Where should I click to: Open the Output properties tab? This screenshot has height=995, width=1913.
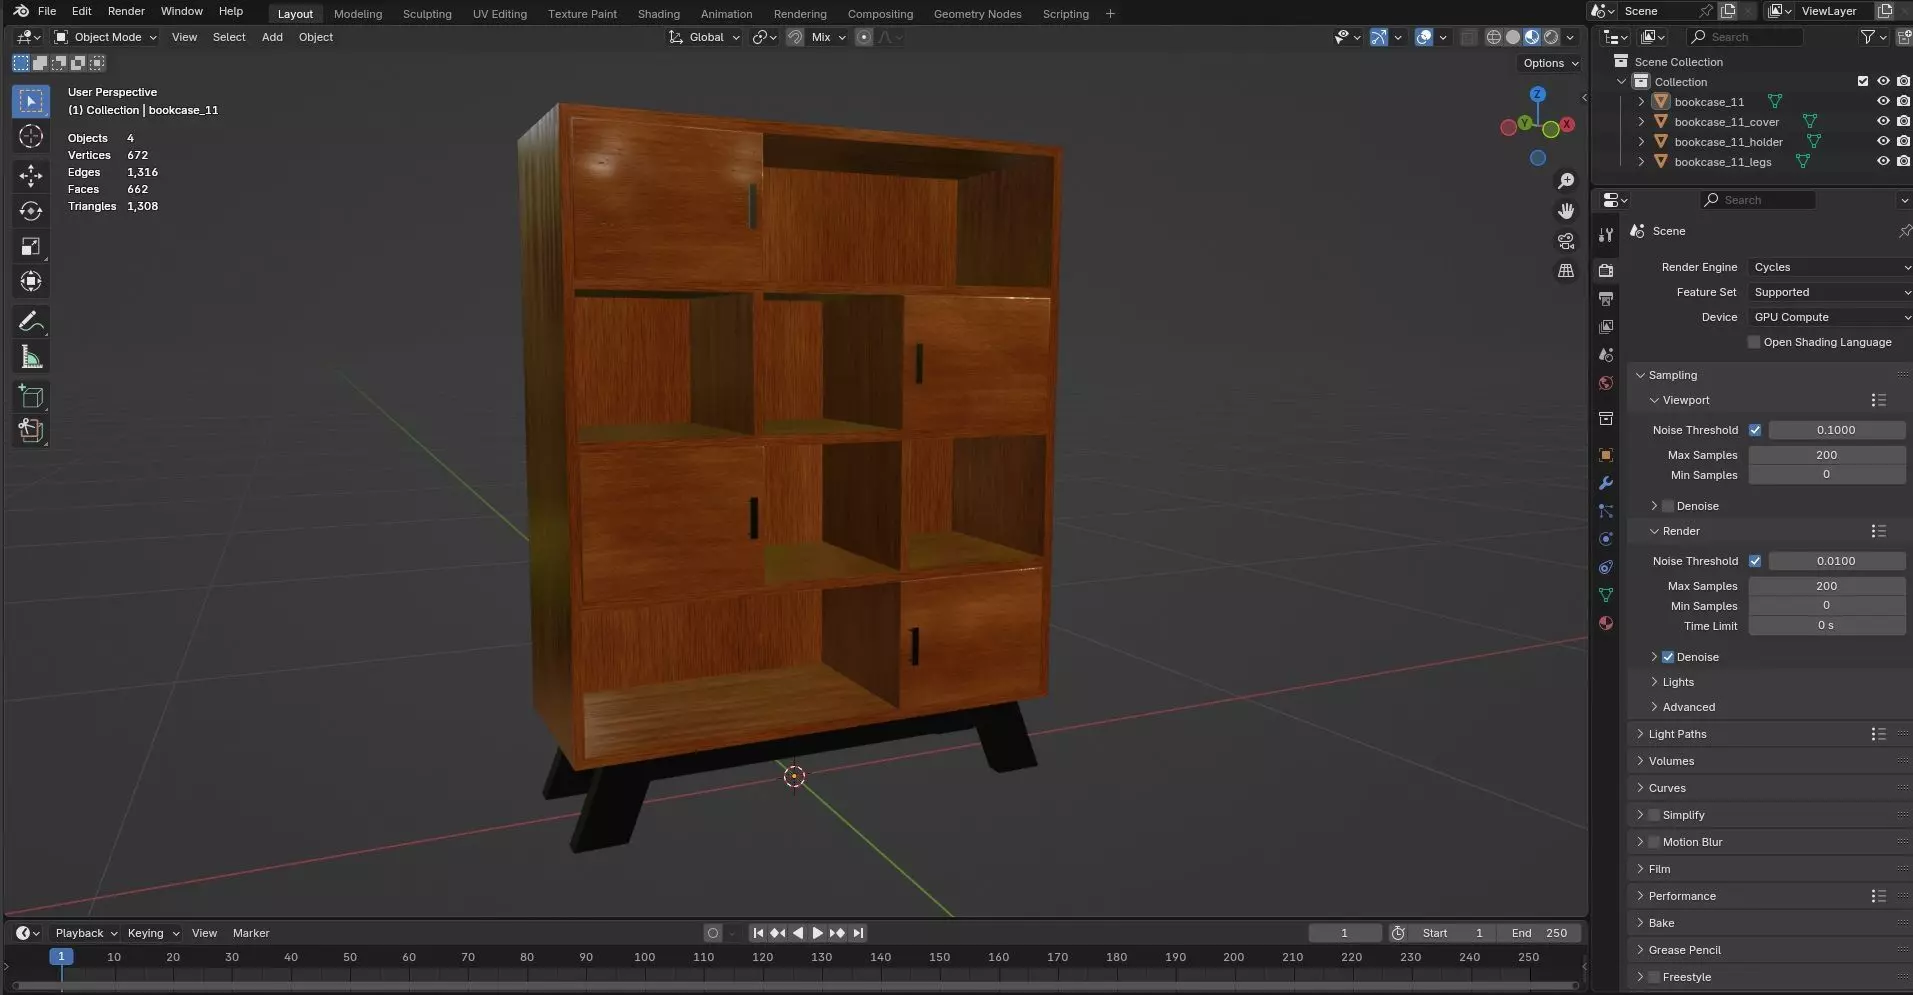point(1606,299)
